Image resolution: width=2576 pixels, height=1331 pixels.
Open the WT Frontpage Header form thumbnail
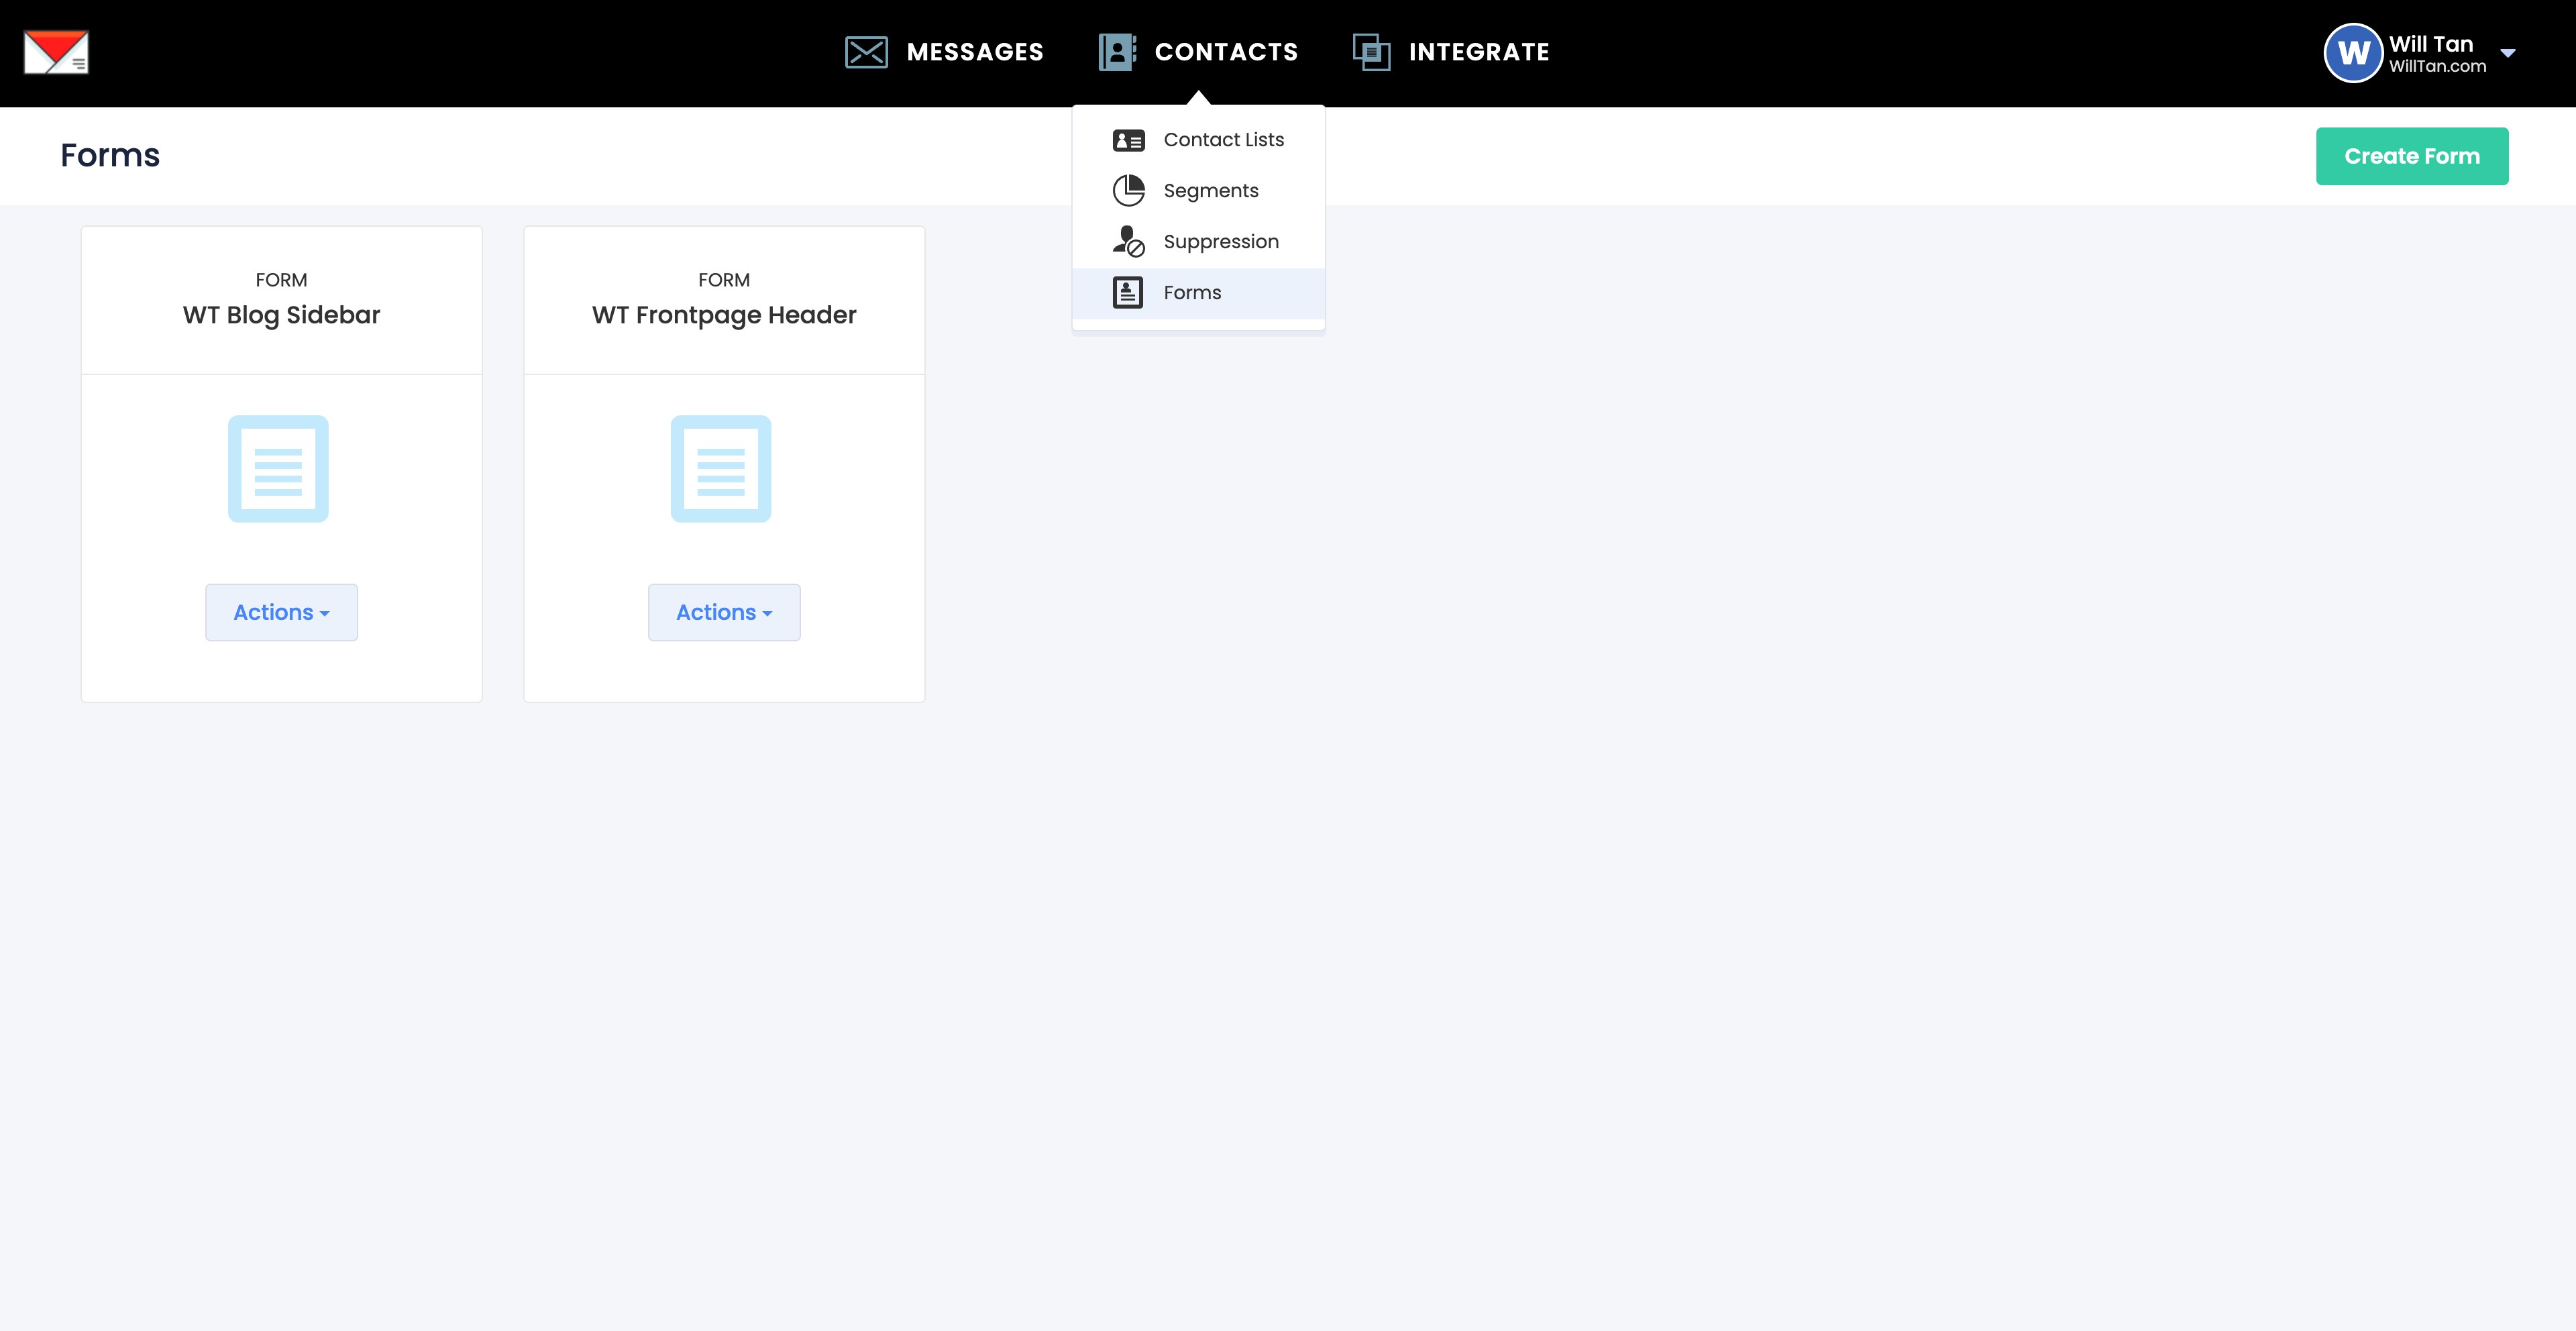(x=721, y=469)
